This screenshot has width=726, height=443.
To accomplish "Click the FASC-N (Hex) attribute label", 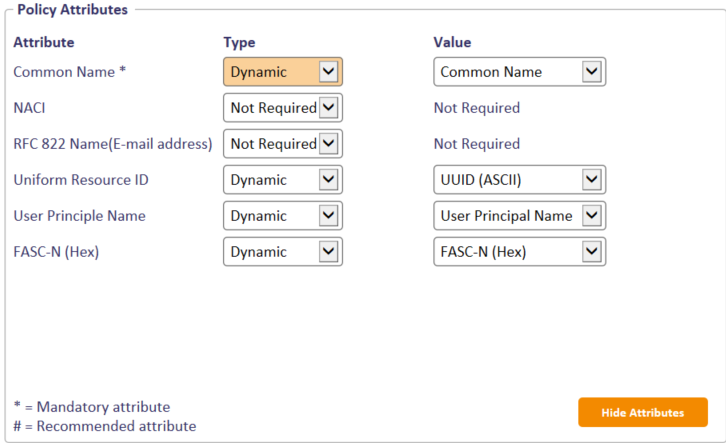I will [56, 252].
